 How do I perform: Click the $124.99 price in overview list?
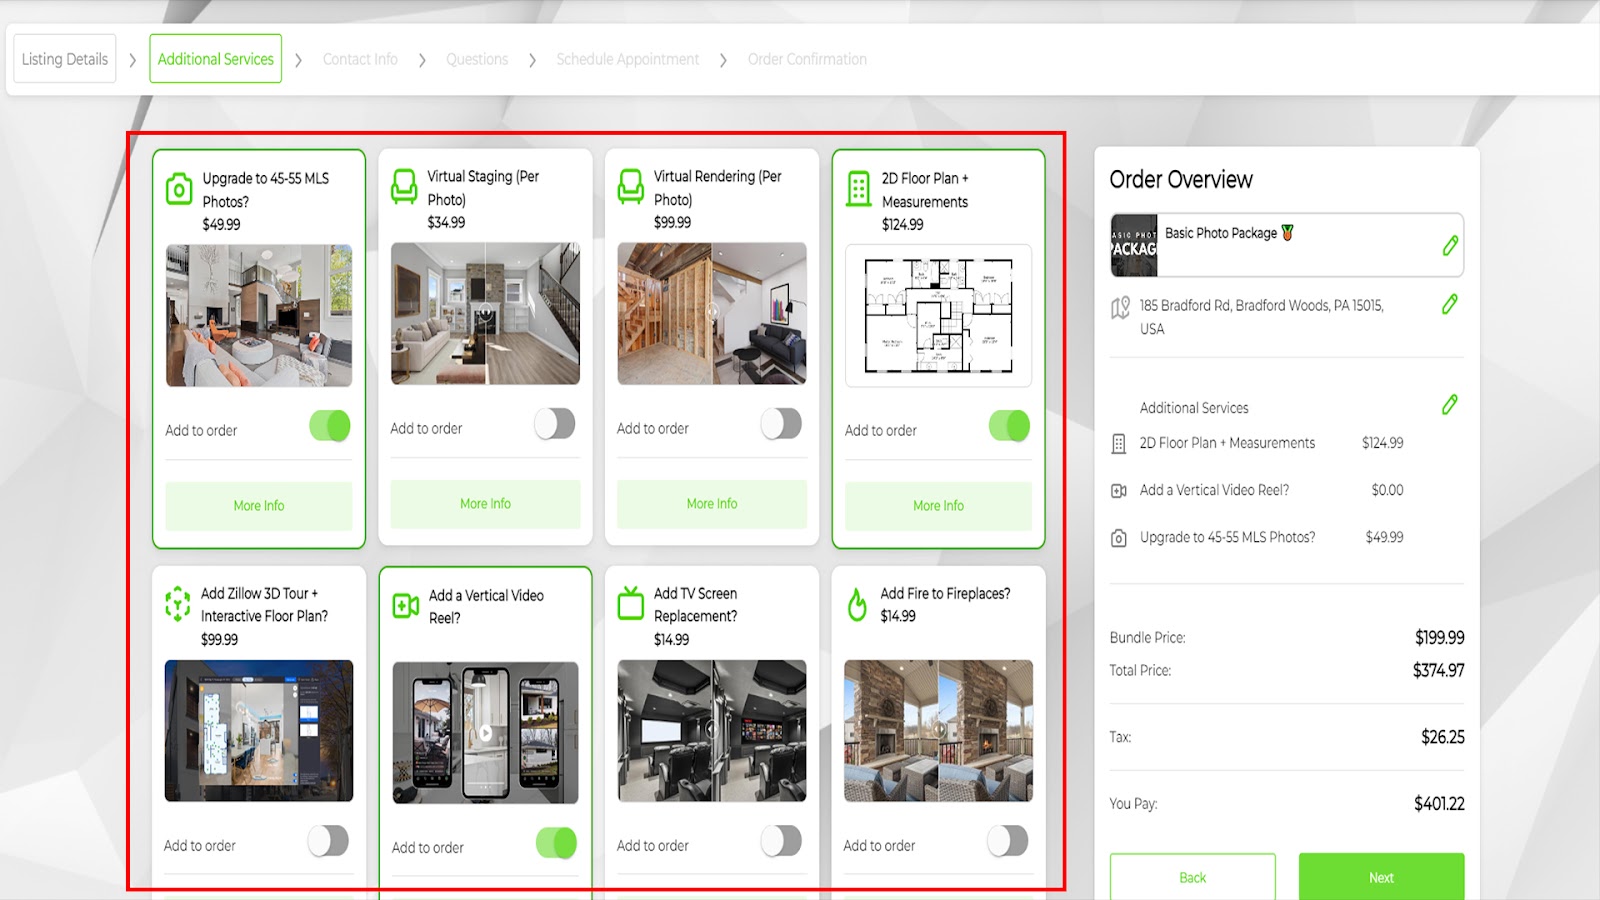[x=1383, y=443]
